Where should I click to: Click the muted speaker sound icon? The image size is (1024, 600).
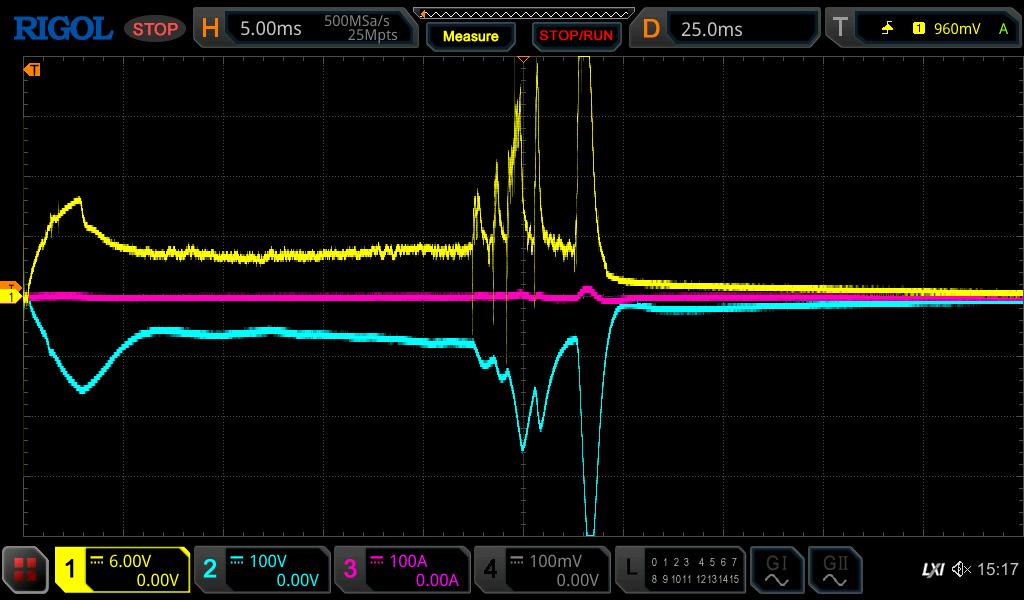[x=961, y=570]
